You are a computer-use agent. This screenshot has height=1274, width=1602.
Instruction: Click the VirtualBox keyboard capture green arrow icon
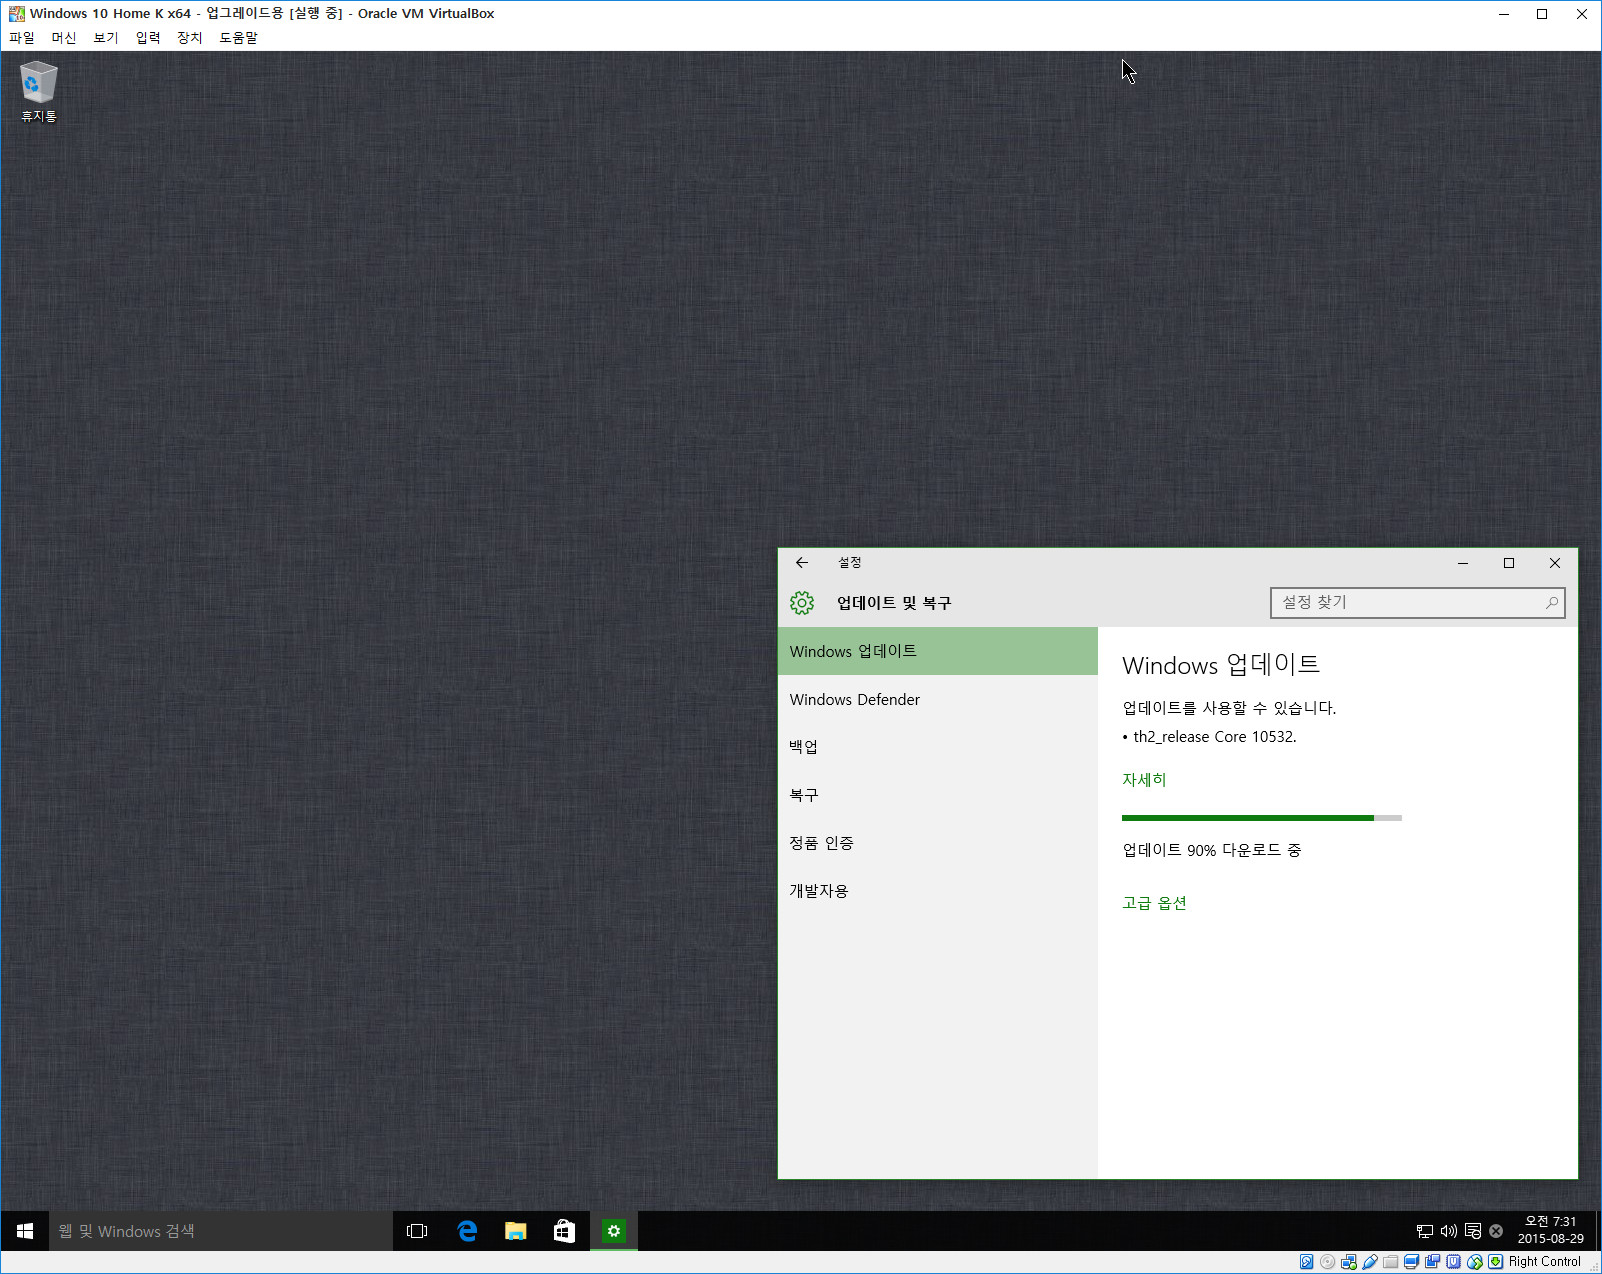point(1496,1262)
